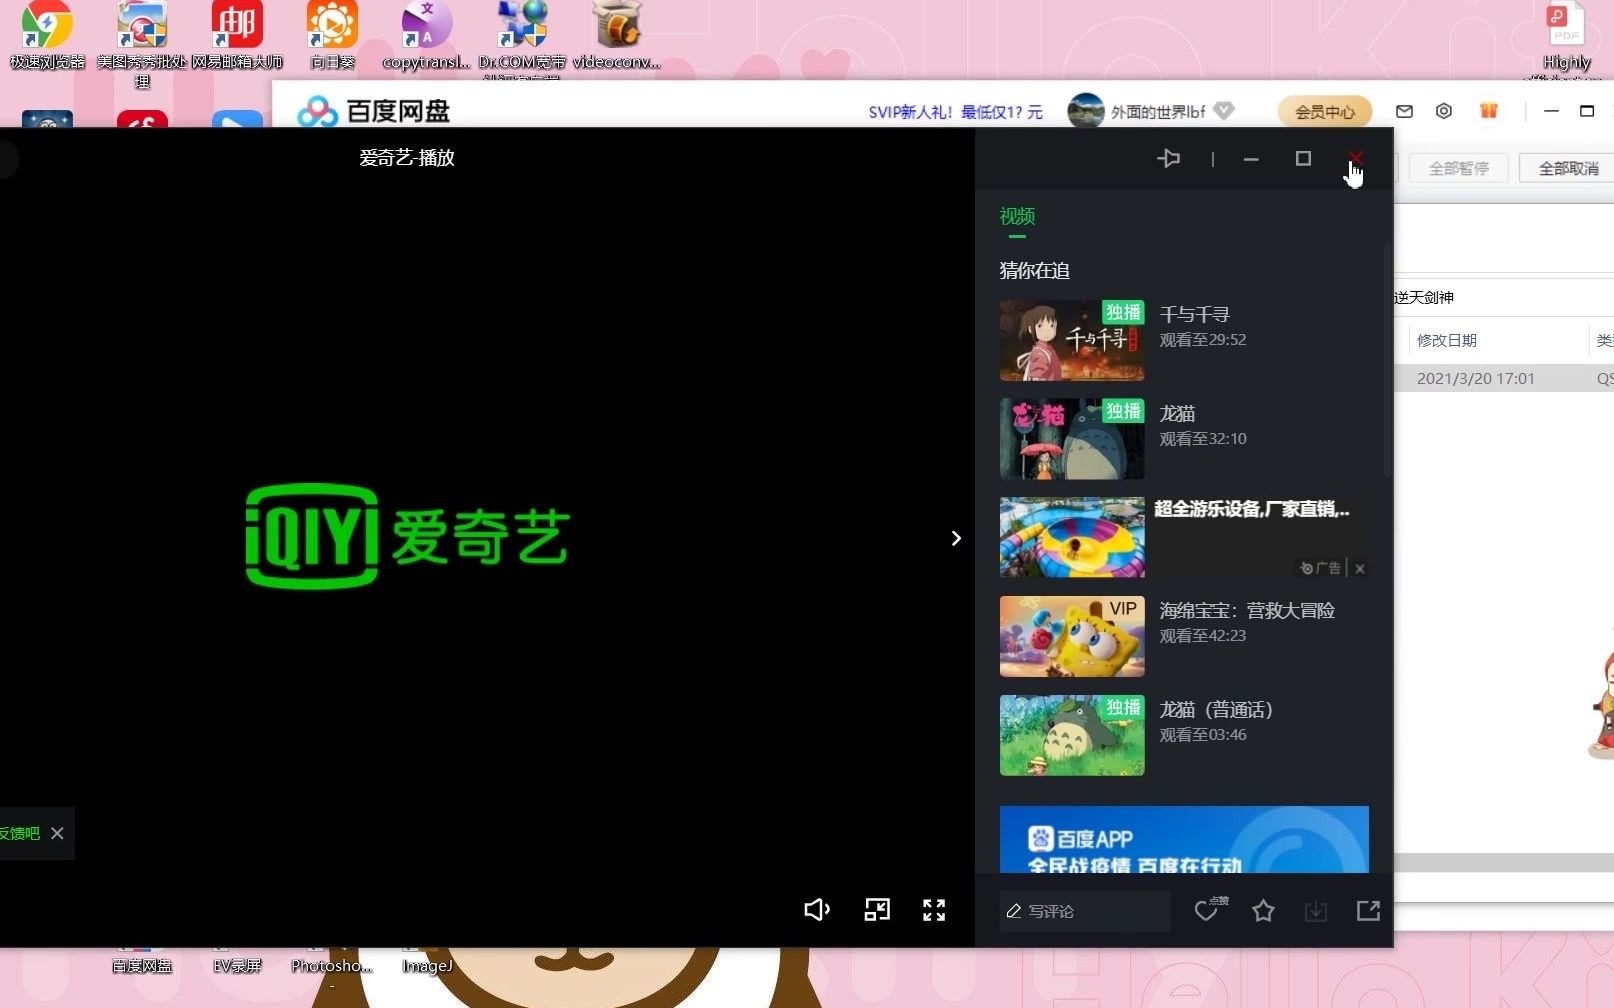1614x1008 pixels.
Task: Open the SVIP新人礼 promotion link
Action: coord(953,111)
